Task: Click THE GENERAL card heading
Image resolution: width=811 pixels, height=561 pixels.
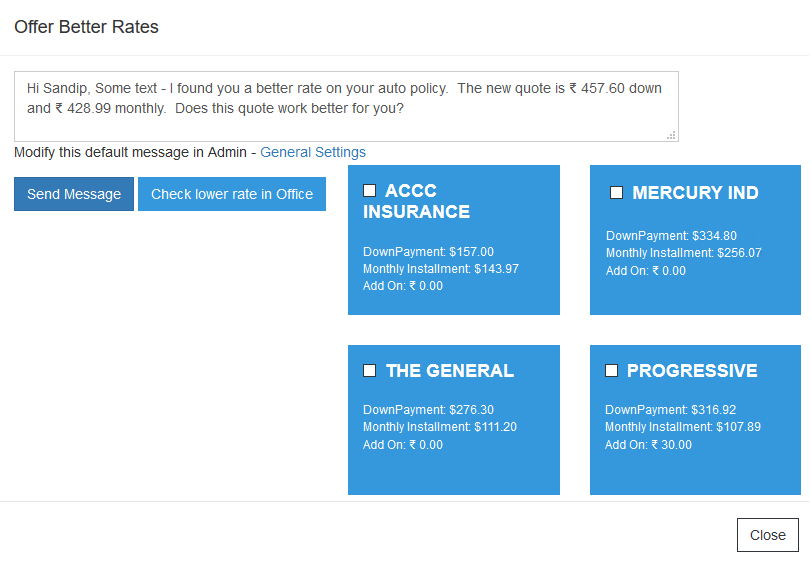Action: pos(449,371)
